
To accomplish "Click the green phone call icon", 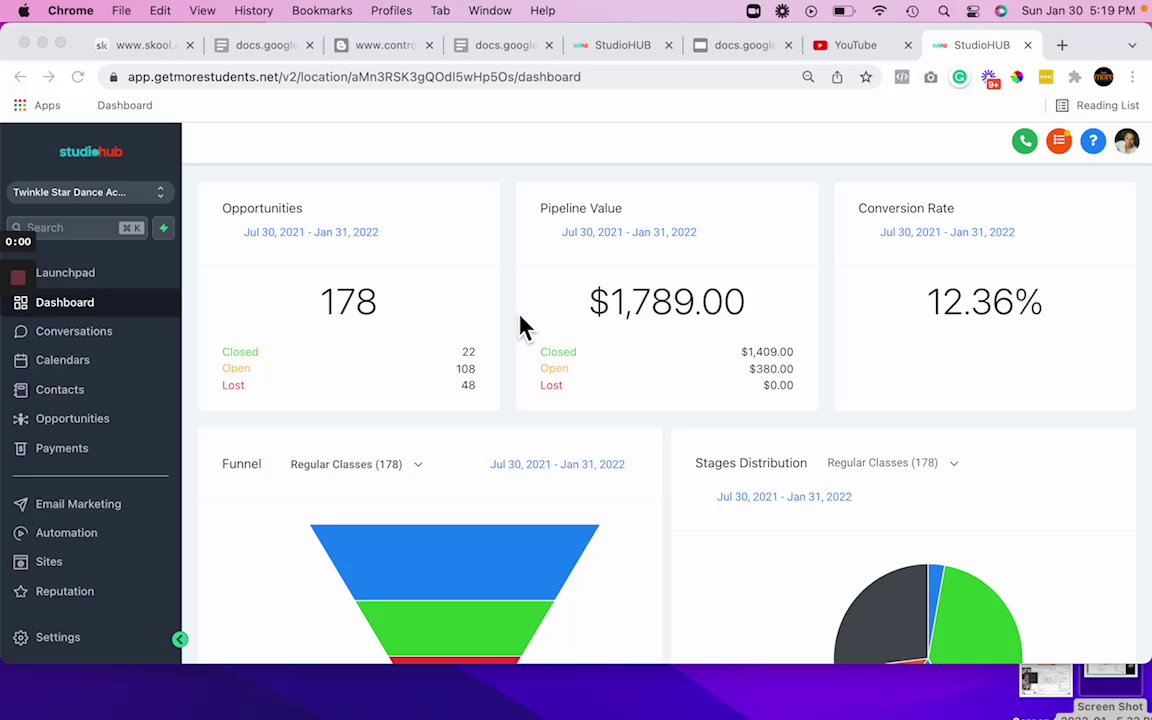I will [x=1024, y=141].
